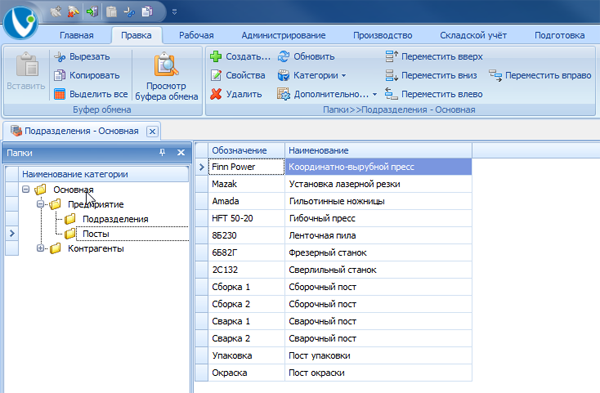Sort by the Обозначение column header

pos(246,150)
